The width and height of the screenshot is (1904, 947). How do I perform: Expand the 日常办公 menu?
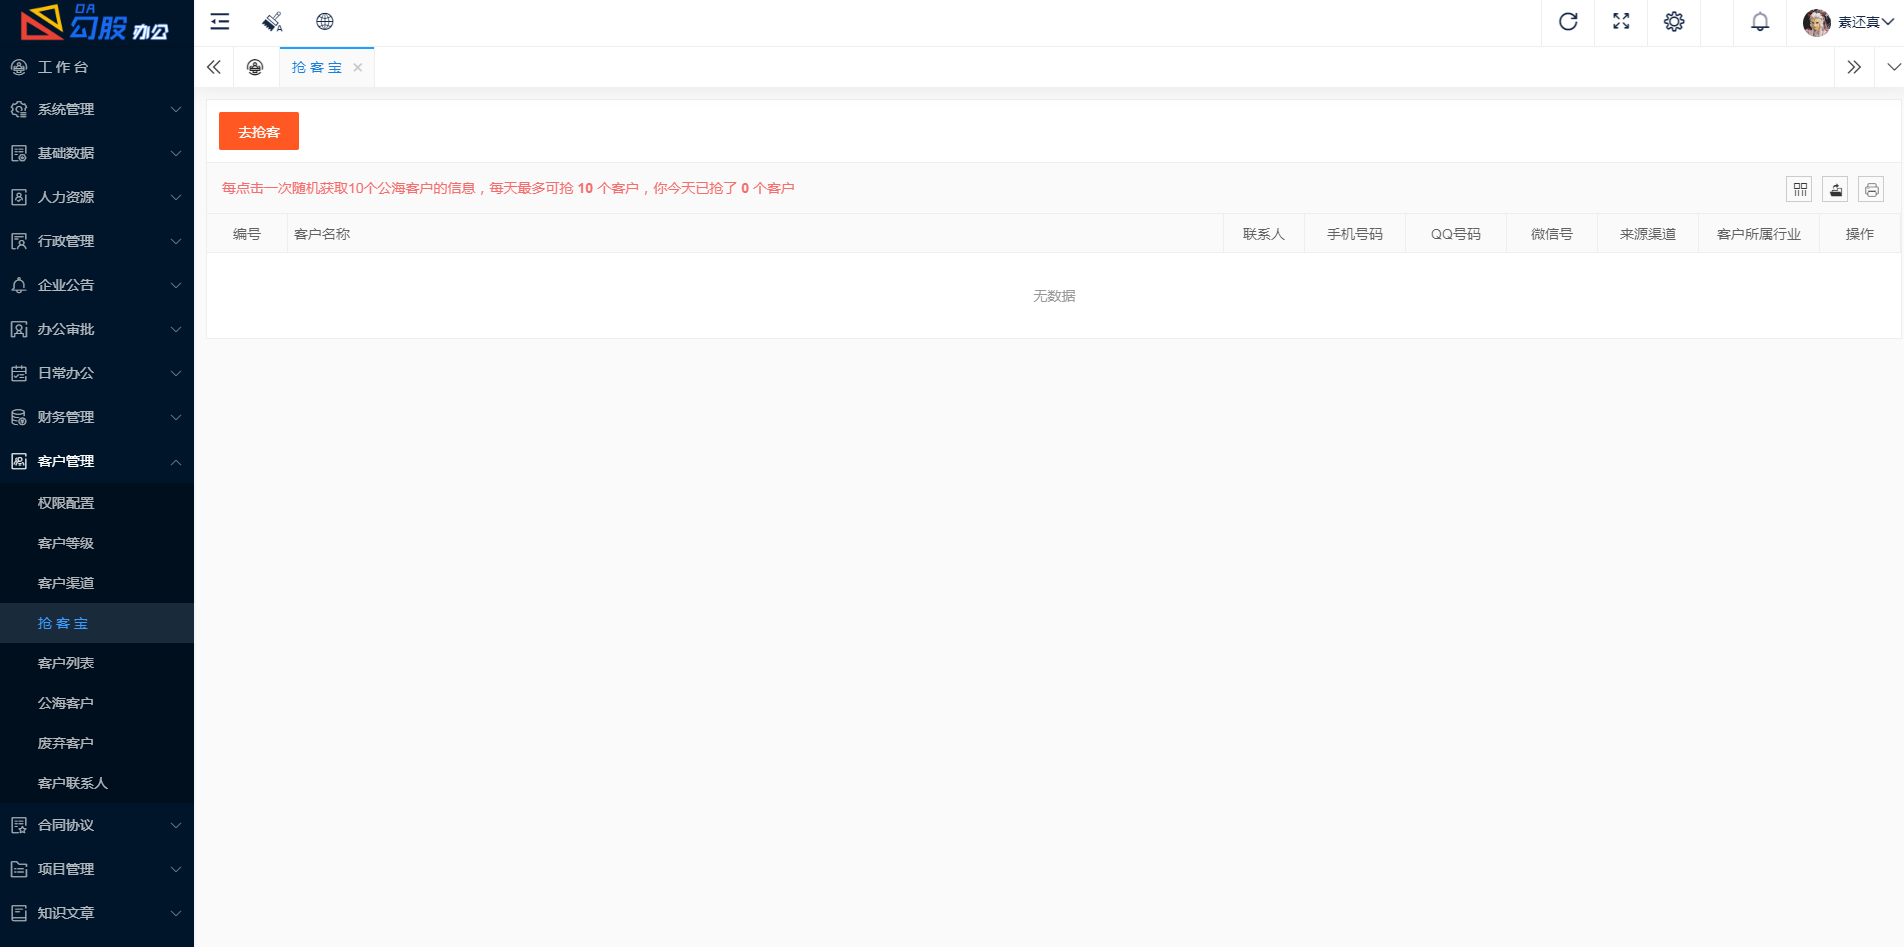pos(97,373)
